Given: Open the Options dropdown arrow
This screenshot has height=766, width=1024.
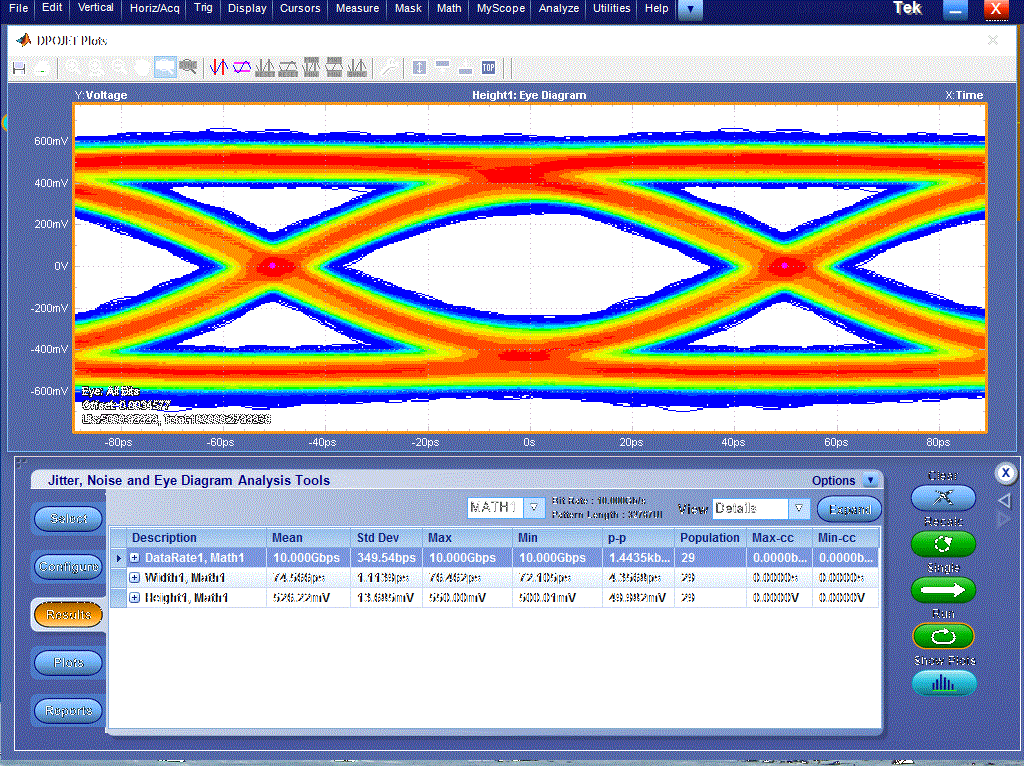Looking at the screenshot, I should (x=870, y=481).
